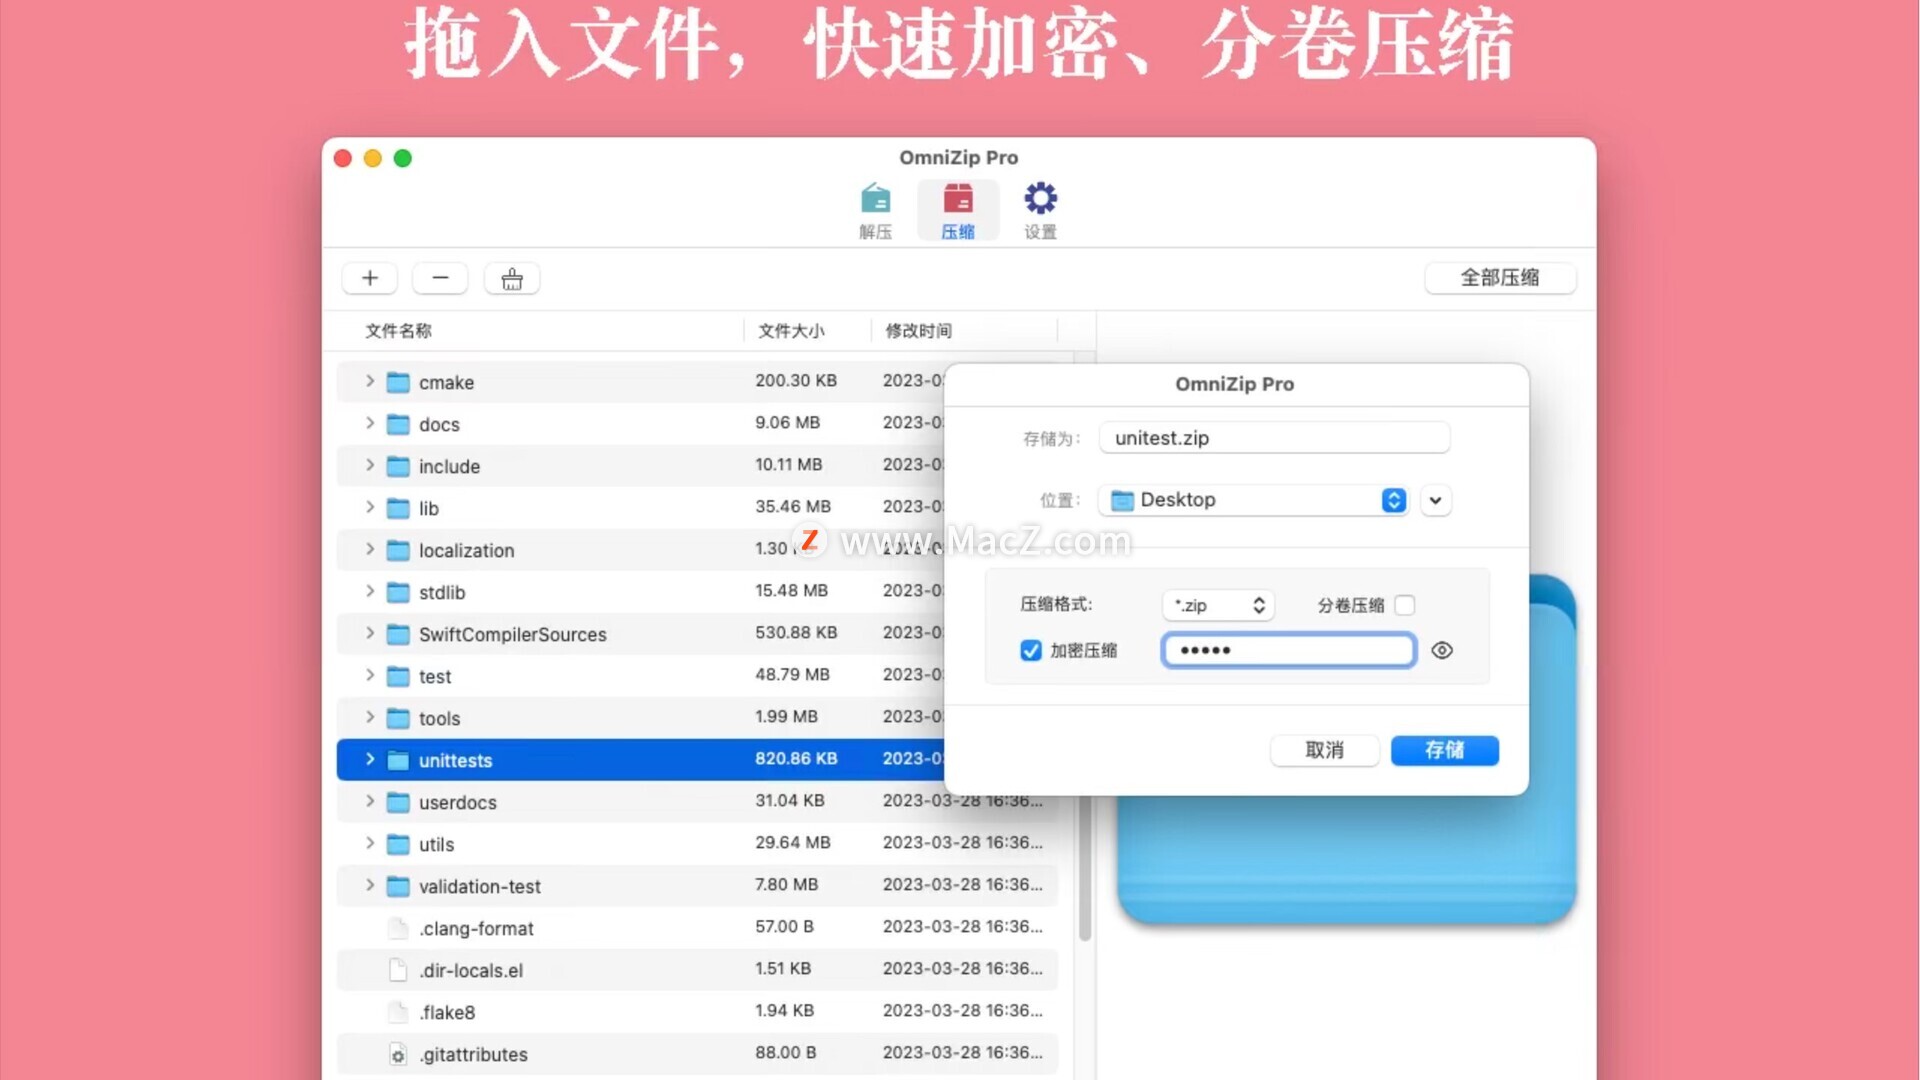Show password with the eye icon
The width and height of the screenshot is (1920, 1080).
pyautogui.click(x=1441, y=650)
